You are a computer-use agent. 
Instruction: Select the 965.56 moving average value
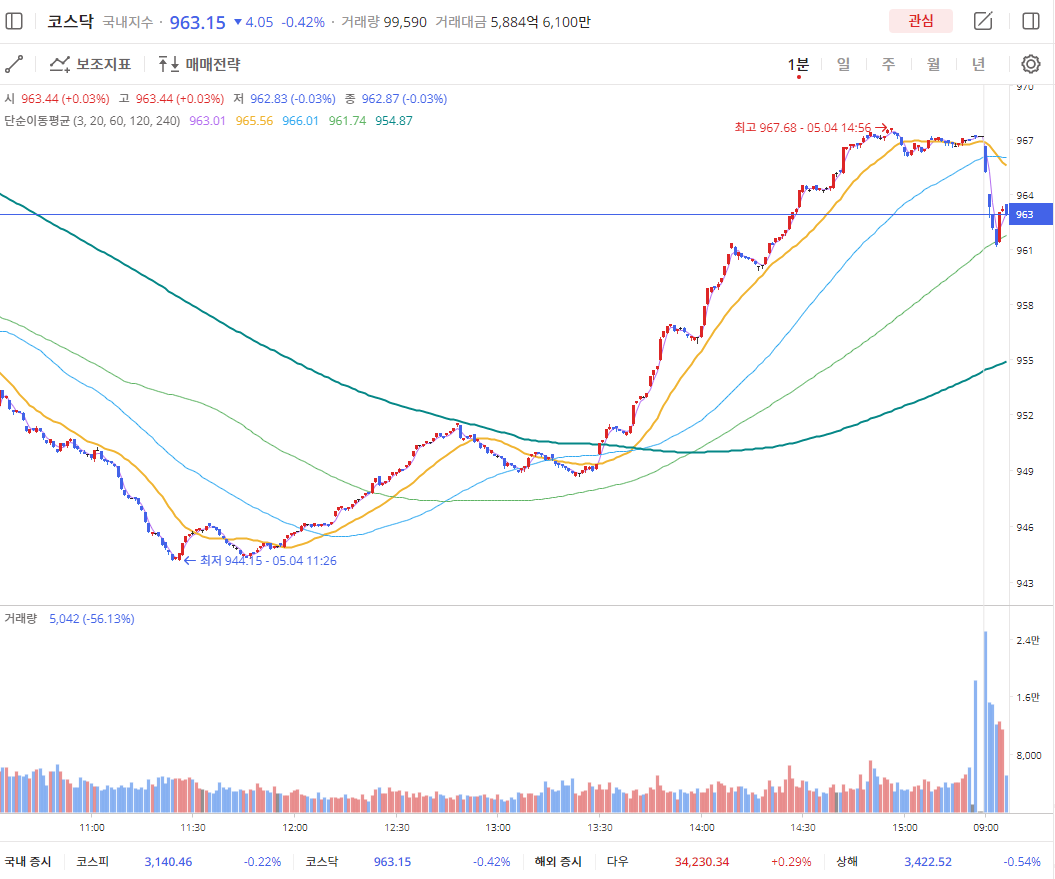254,121
